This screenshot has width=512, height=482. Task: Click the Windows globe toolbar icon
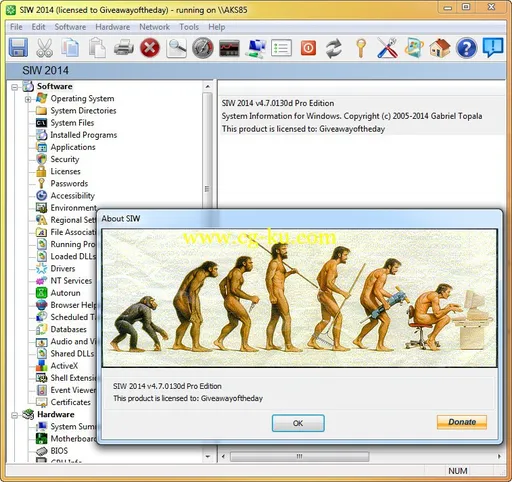pyautogui.click(x=414, y=48)
